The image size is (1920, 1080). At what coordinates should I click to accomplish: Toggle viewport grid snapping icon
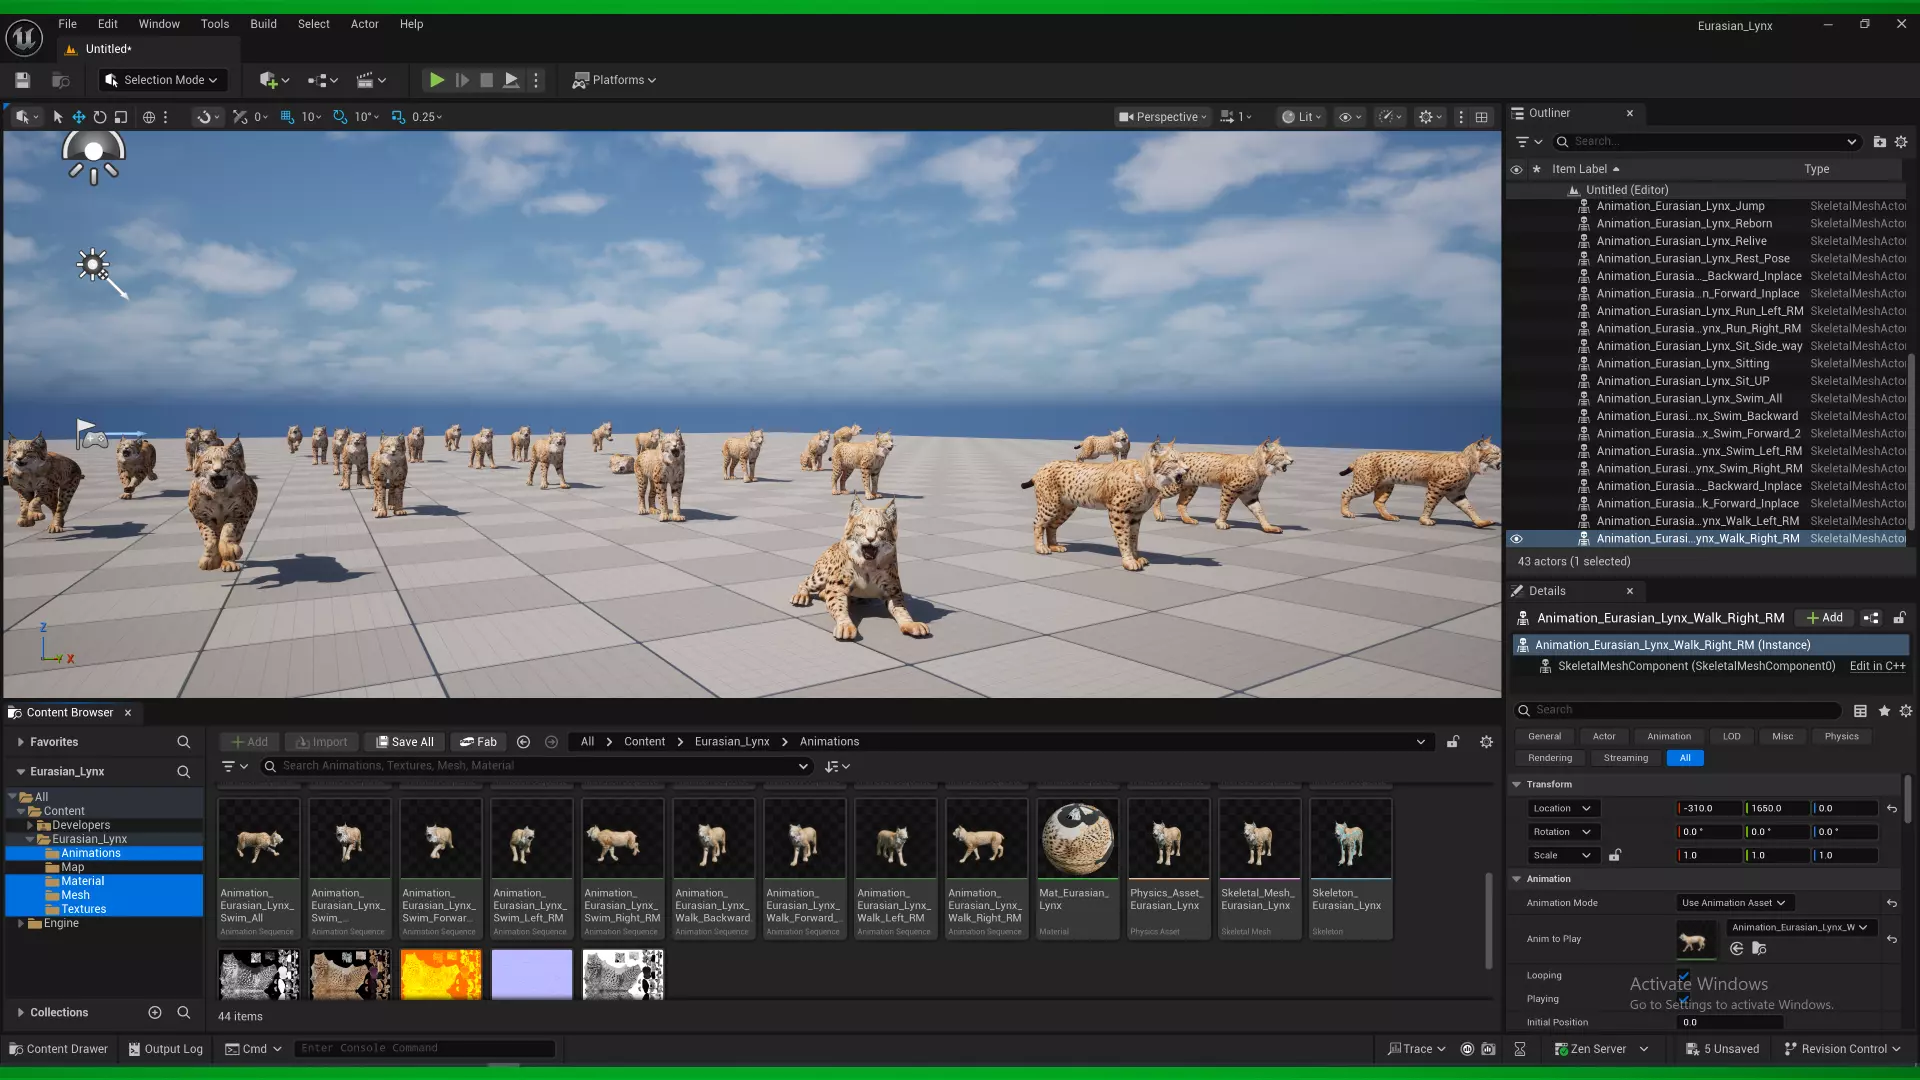point(287,117)
